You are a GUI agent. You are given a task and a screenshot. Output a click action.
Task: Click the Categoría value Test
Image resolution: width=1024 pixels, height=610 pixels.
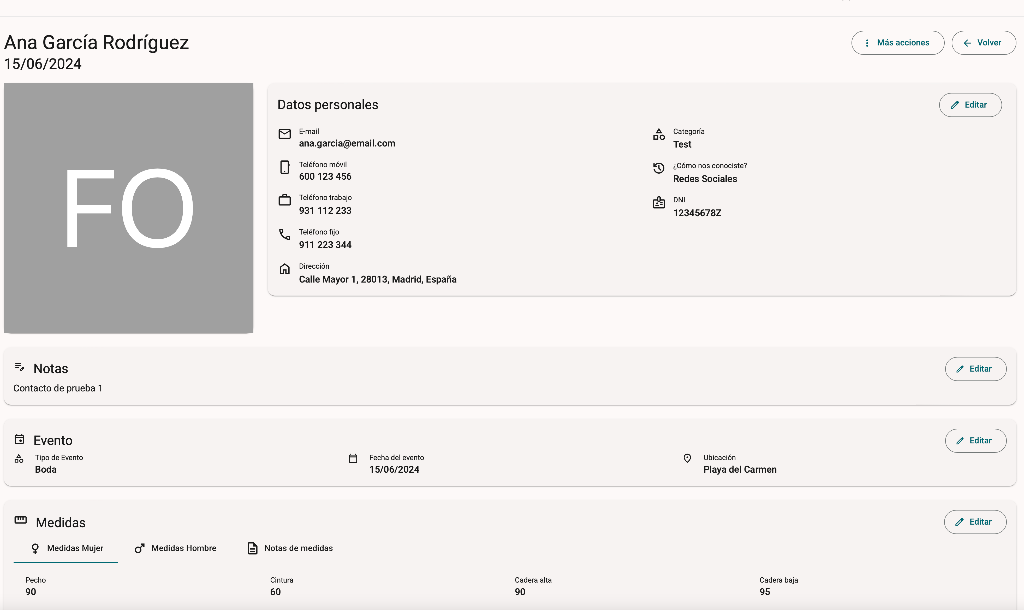[x=682, y=144]
